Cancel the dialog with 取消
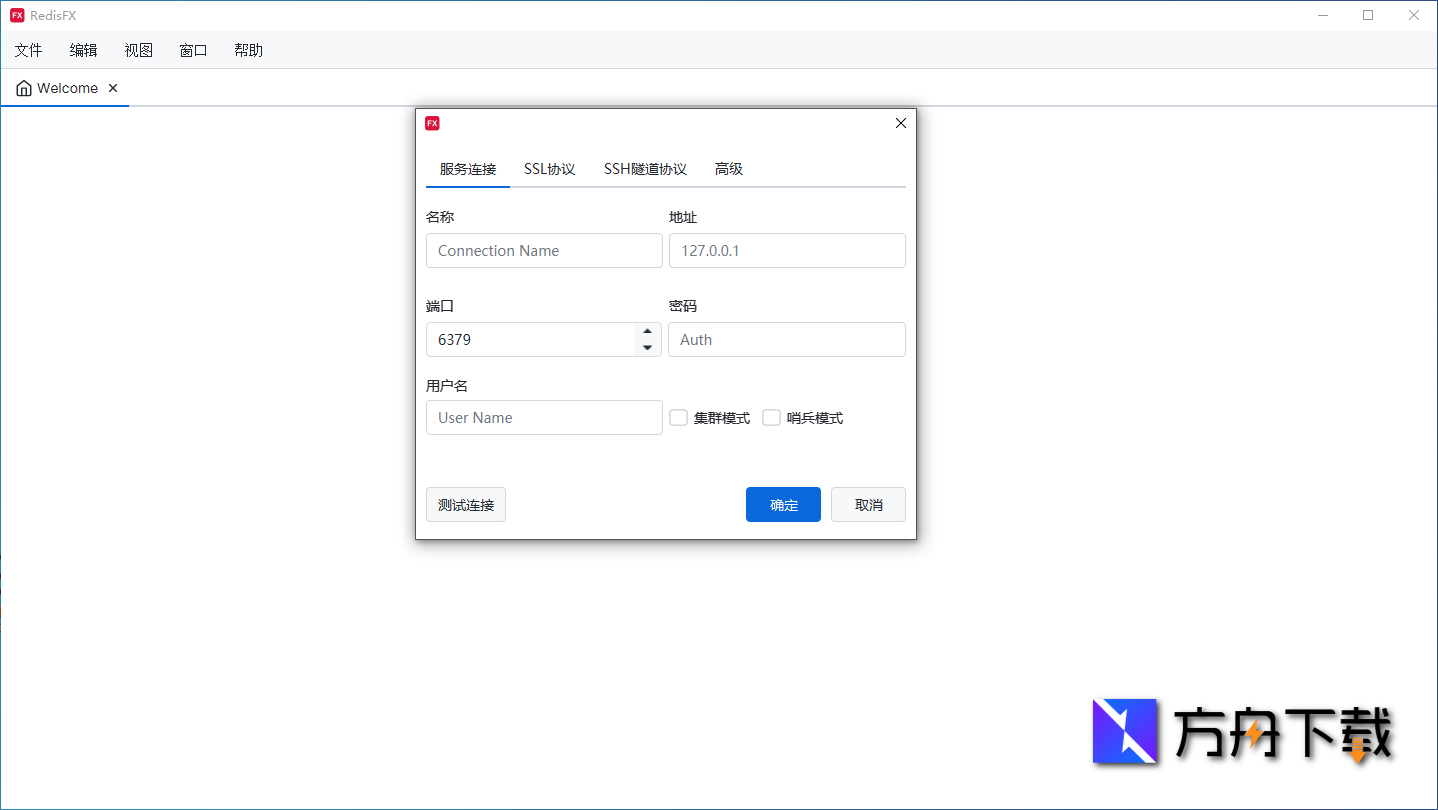 coord(867,504)
